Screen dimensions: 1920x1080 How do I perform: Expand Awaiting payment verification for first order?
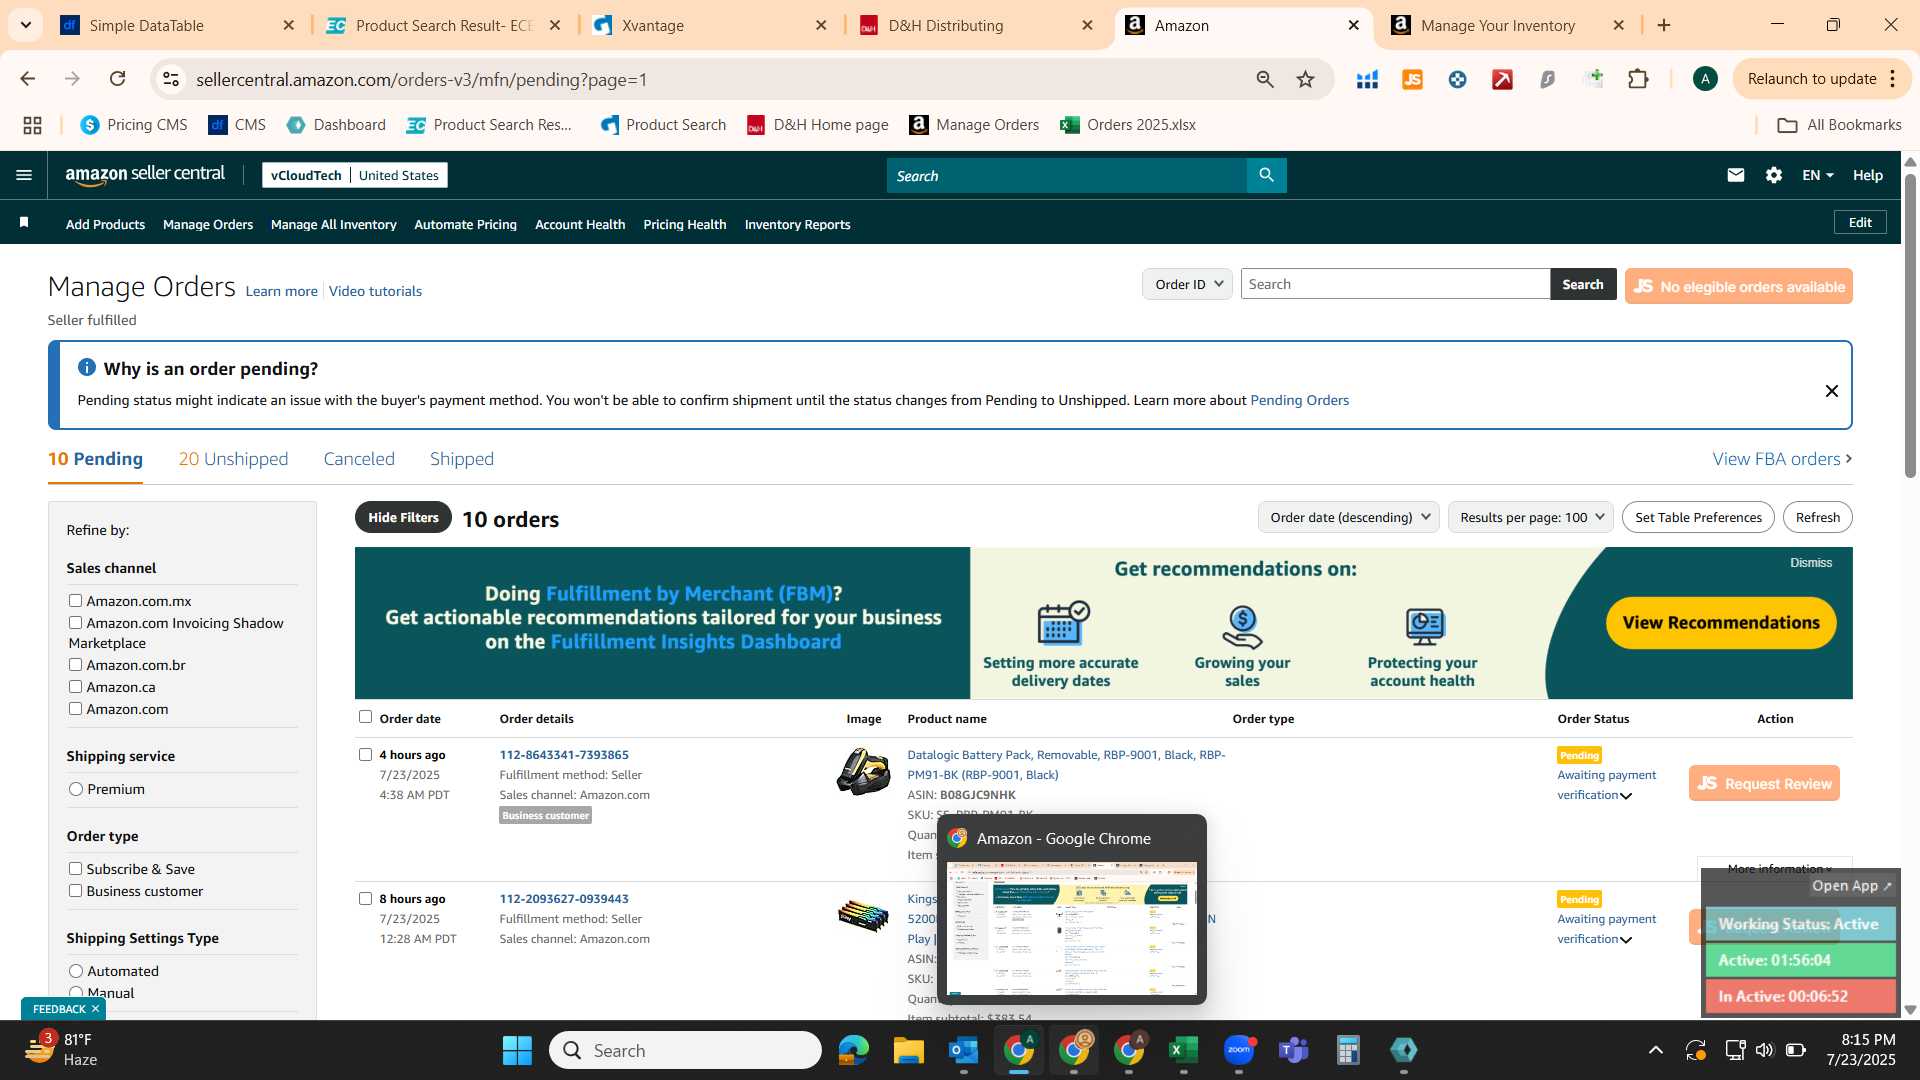click(1626, 796)
